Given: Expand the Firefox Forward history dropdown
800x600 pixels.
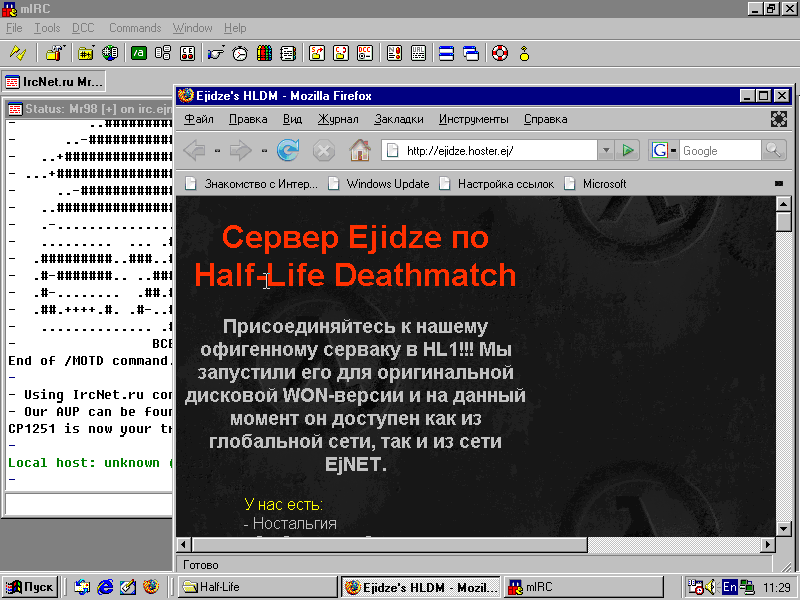Looking at the screenshot, I should (264, 151).
